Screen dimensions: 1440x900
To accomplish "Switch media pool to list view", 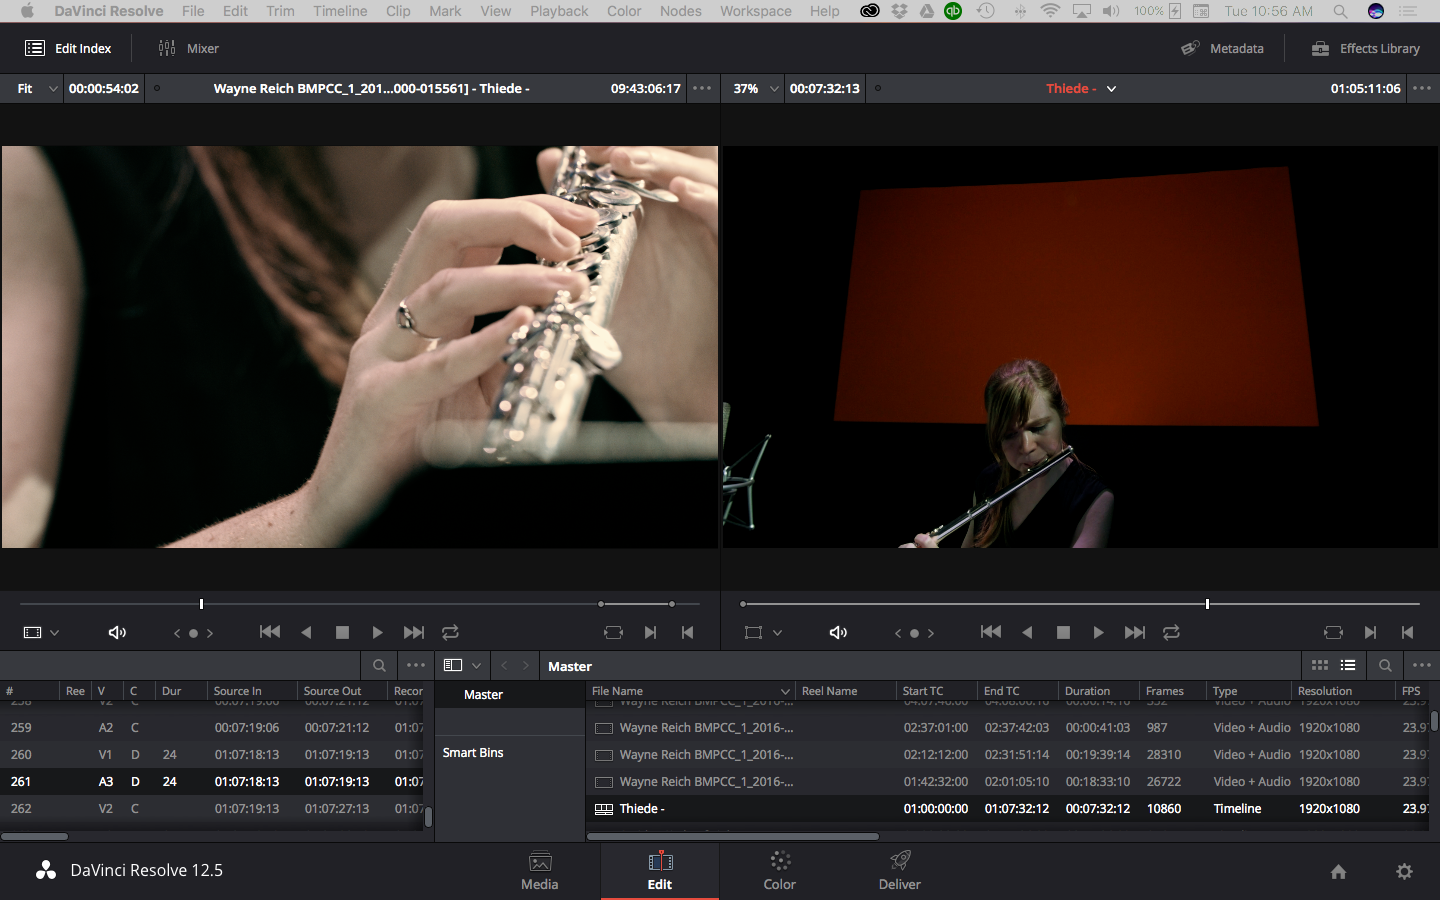I will click(1348, 665).
